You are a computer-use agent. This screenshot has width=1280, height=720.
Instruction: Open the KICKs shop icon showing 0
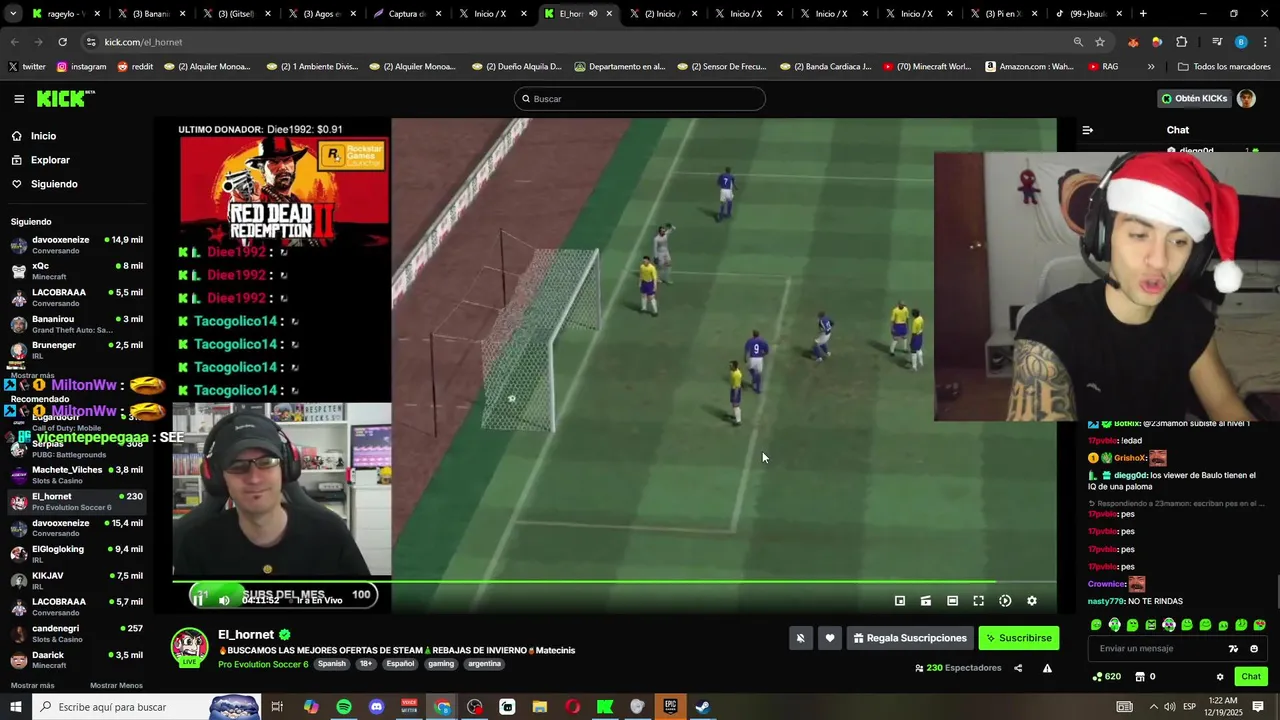click(1146, 677)
